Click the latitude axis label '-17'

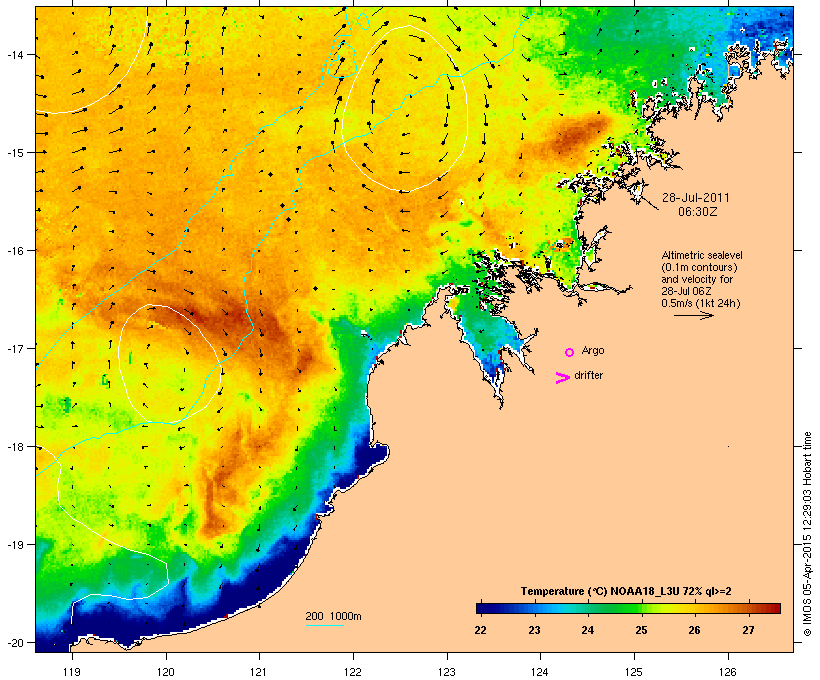[14, 348]
